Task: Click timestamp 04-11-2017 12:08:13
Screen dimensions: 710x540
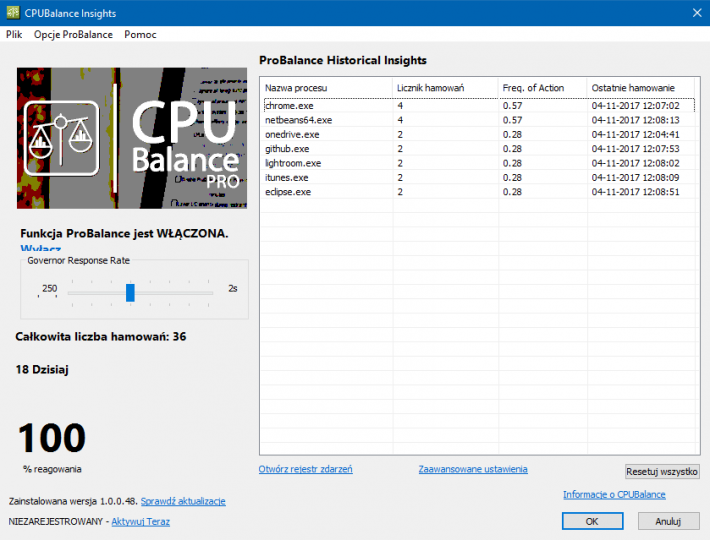Action: tap(635, 120)
